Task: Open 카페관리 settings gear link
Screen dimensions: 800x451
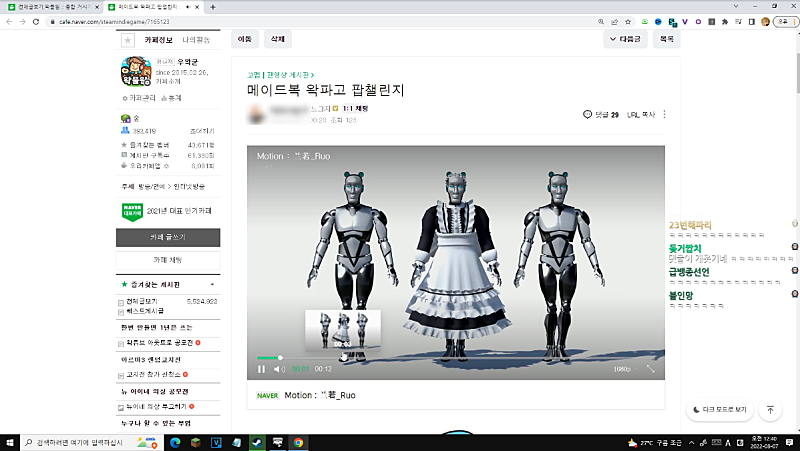Action: click(139, 98)
